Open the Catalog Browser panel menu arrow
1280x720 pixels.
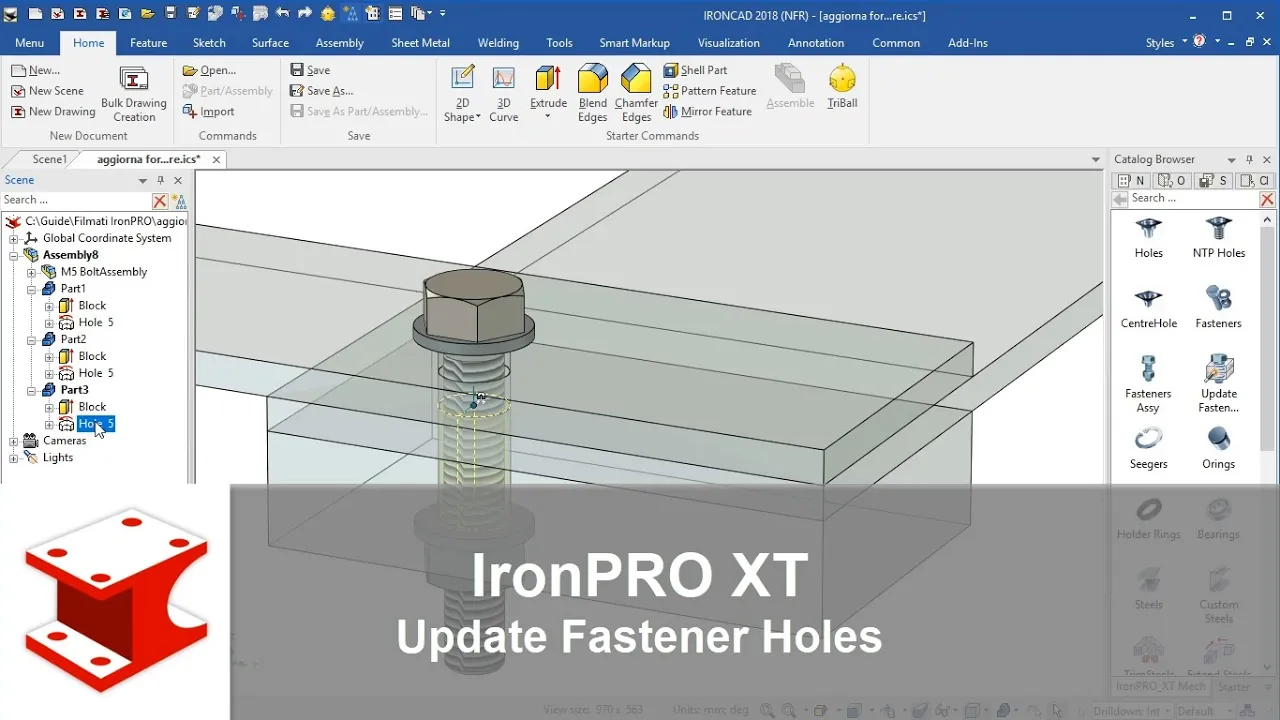click(1231, 160)
